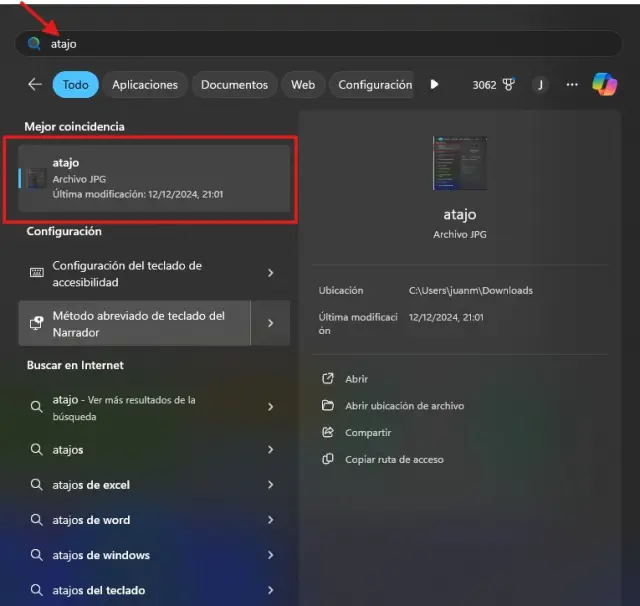Click the Abrir open icon
640x606 pixels.
[327, 379]
